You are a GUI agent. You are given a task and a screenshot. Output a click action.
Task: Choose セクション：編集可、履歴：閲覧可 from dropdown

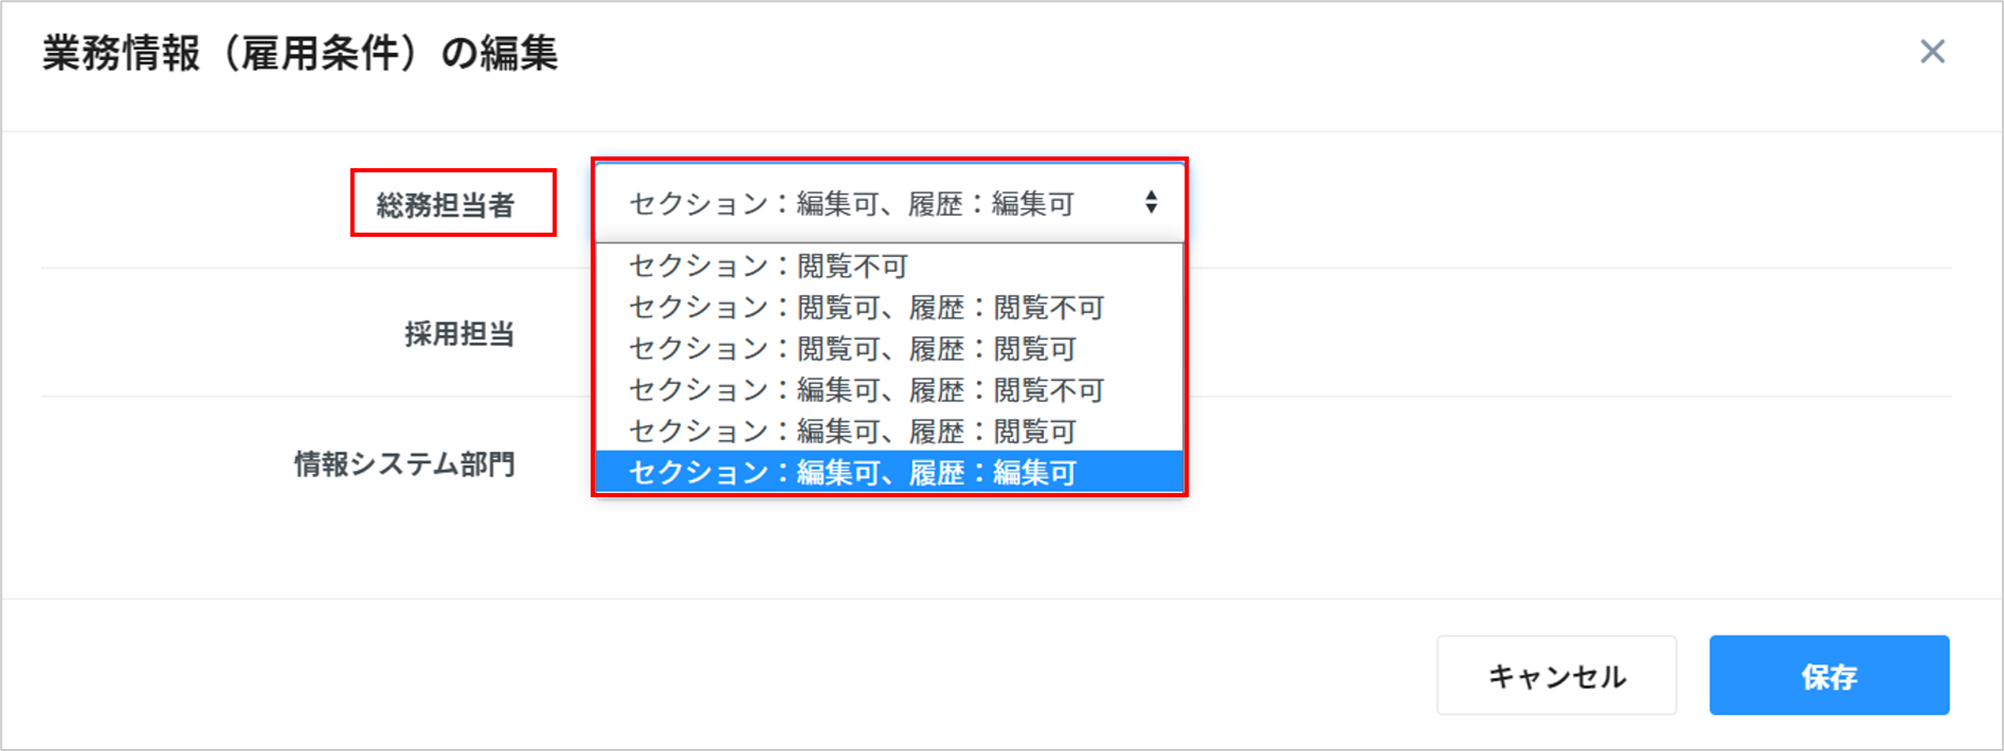pyautogui.click(x=852, y=432)
